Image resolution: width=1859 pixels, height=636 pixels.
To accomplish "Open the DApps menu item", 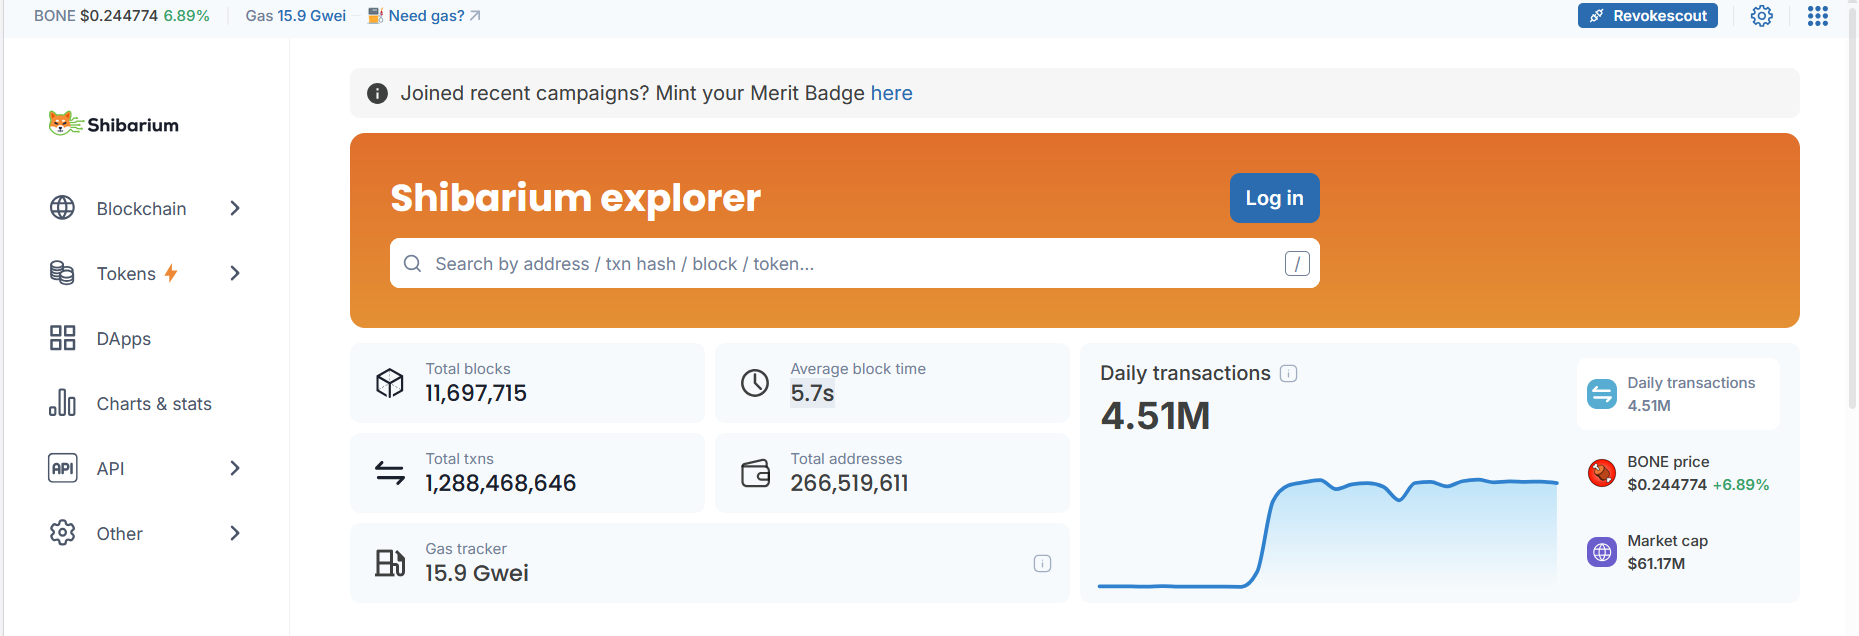I will (x=146, y=338).
